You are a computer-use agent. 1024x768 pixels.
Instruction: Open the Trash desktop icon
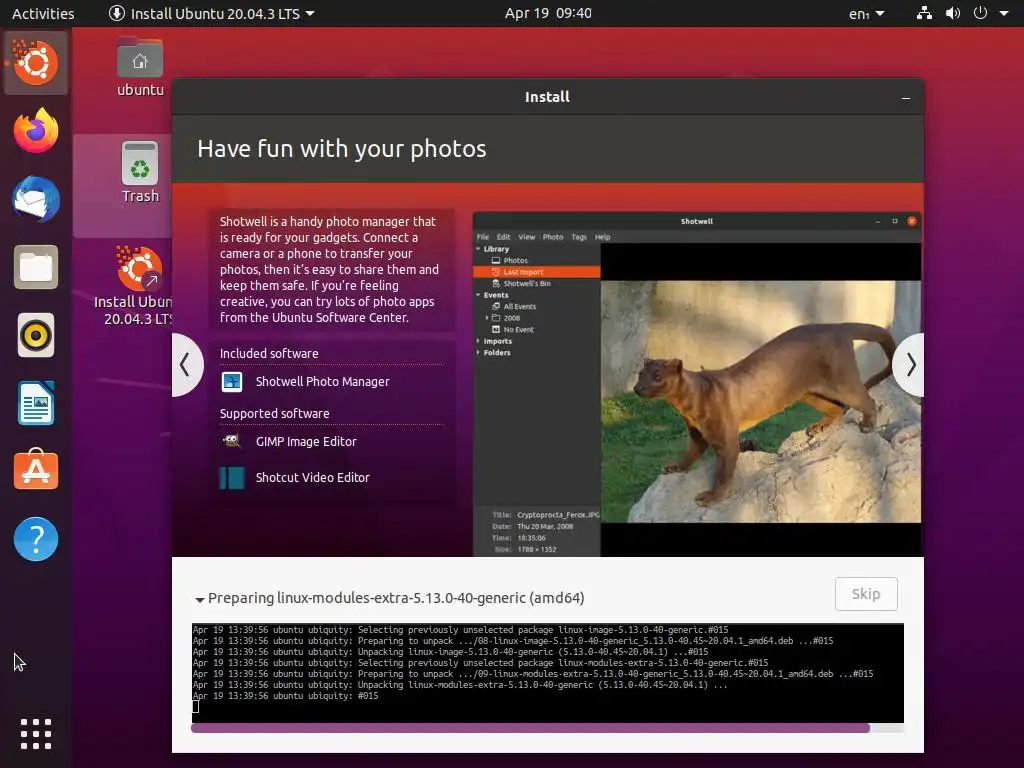[140, 172]
